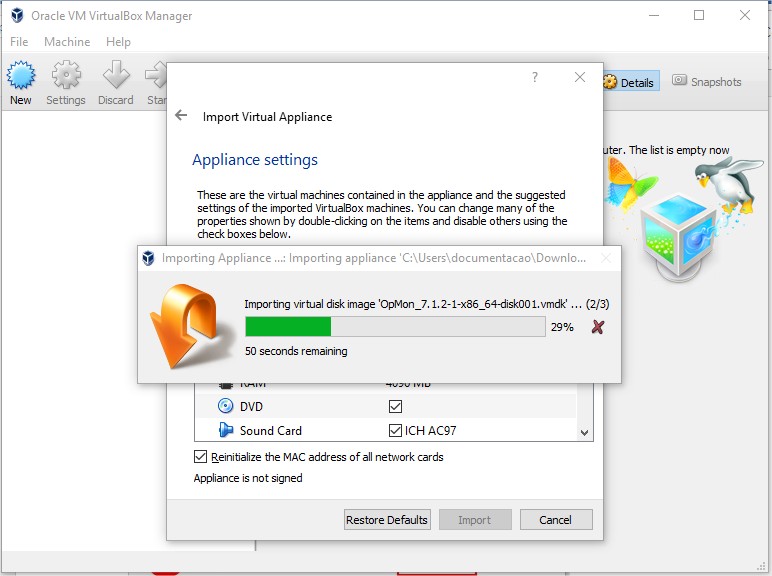The image size is (772, 576).
Task: Open the Settings gear toolbar icon
Action: tap(66, 78)
